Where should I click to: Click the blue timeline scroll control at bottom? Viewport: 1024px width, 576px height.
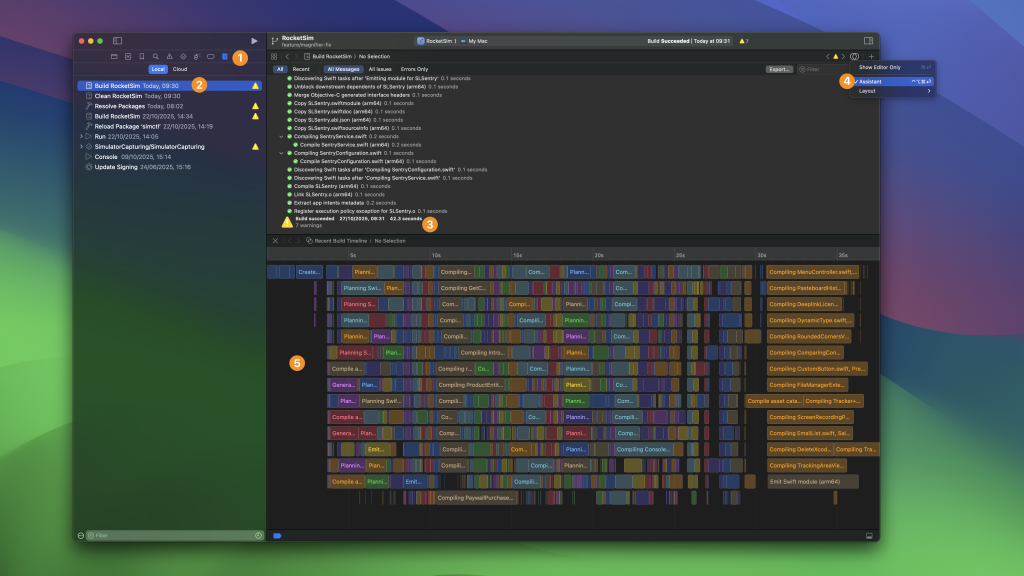tap(276, 536)
